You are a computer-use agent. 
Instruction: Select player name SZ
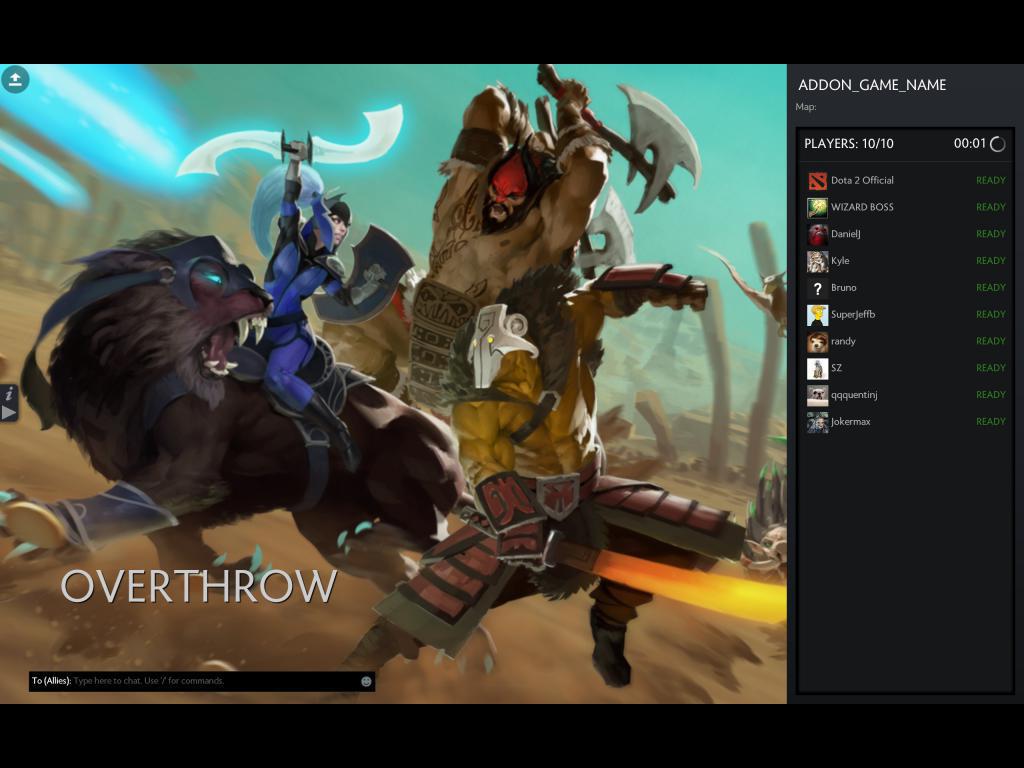point(837,368)
